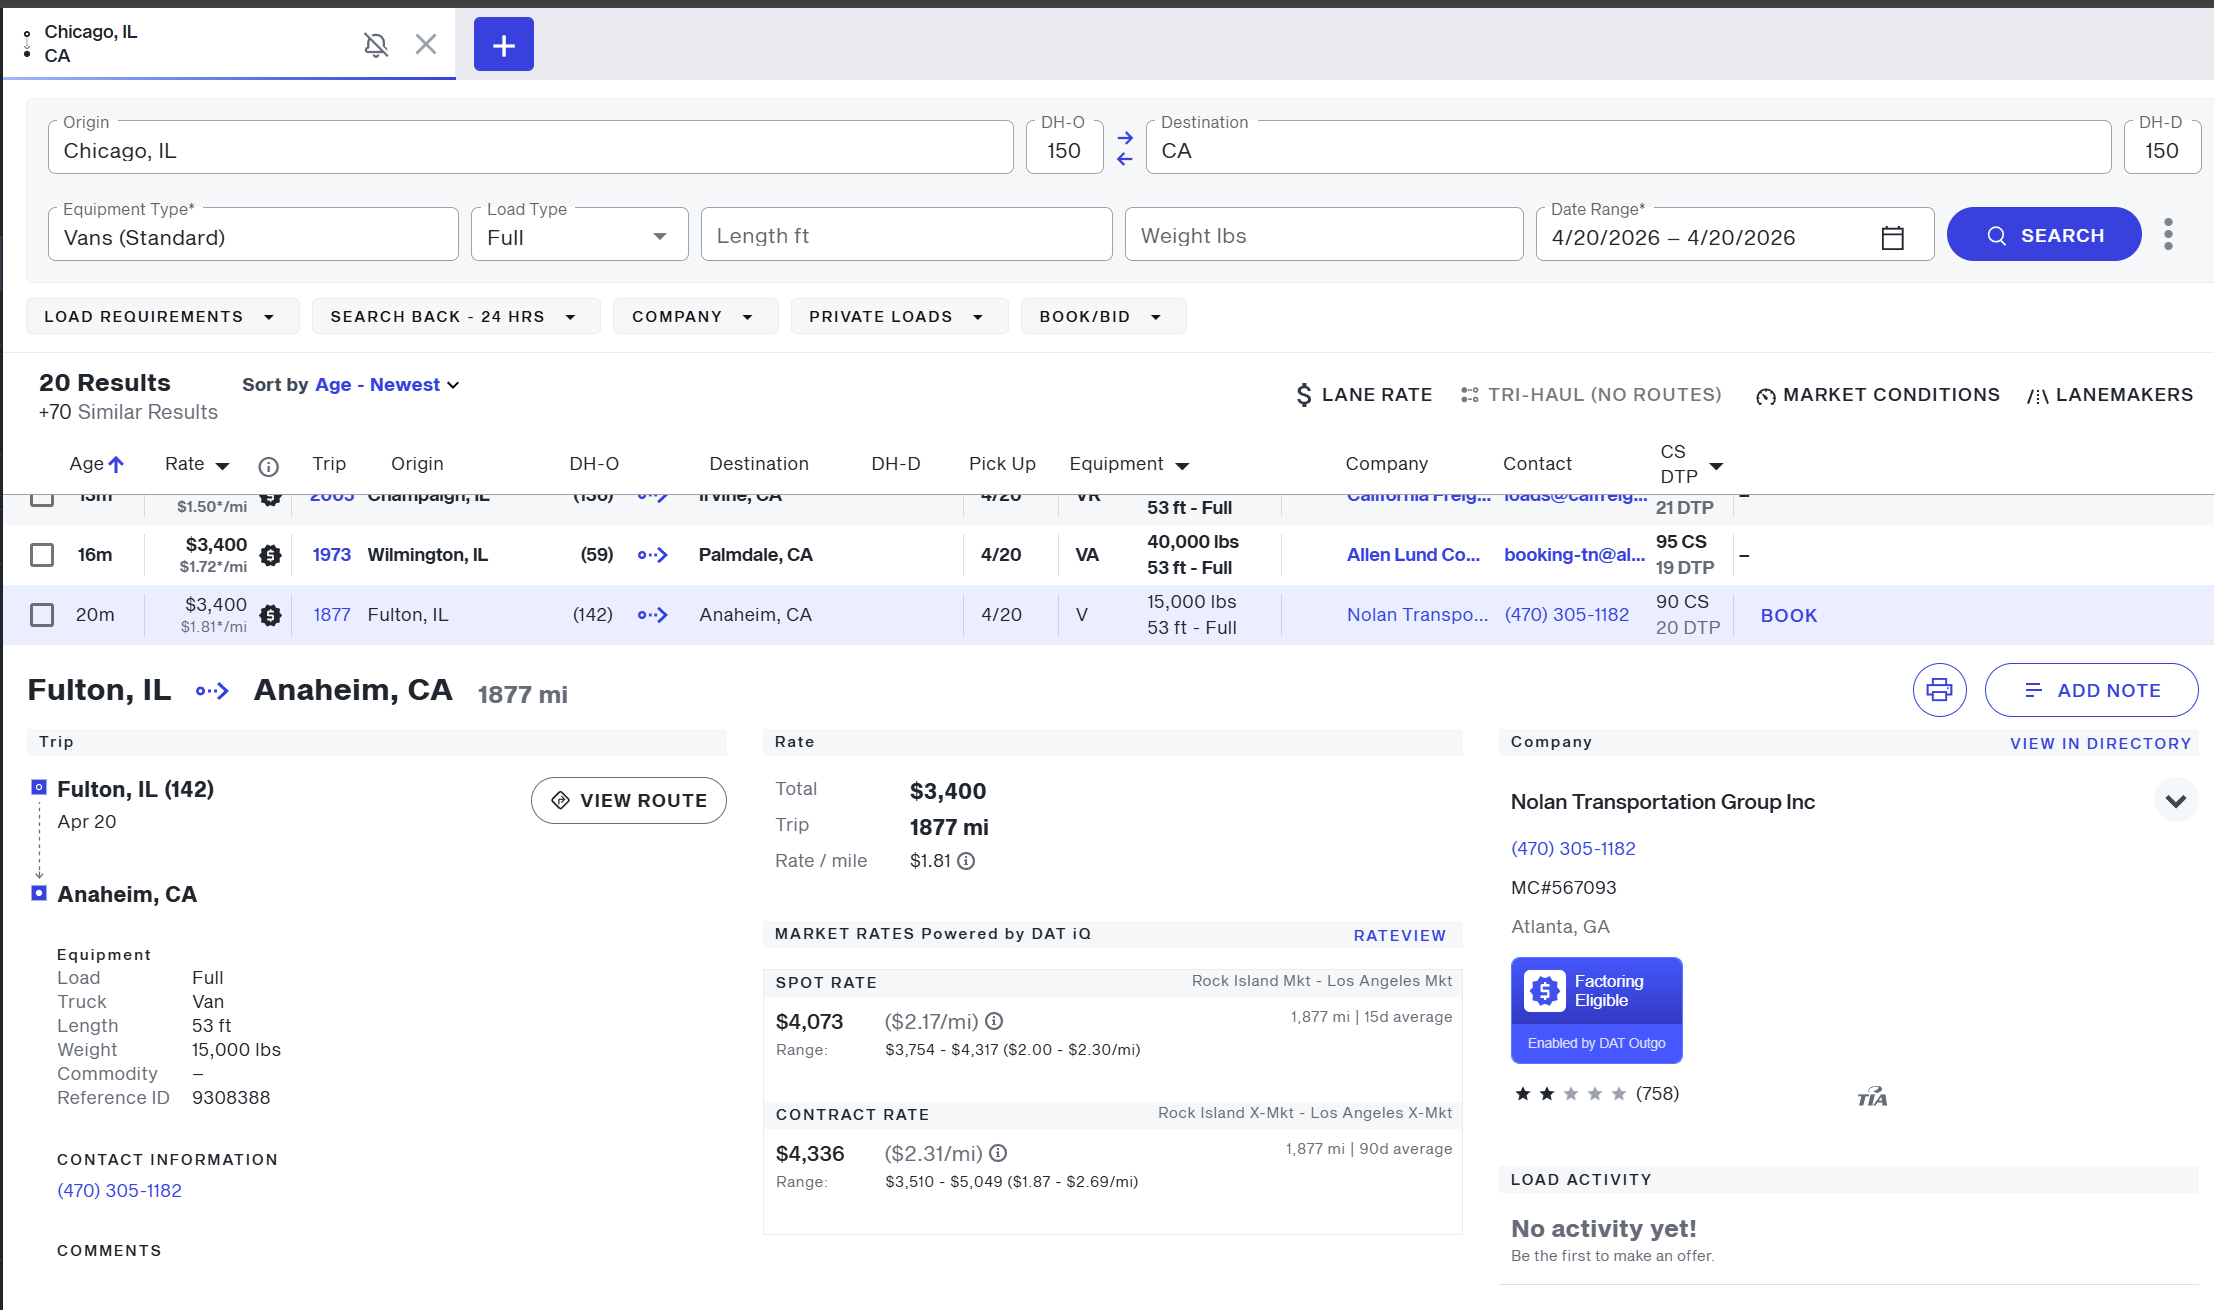Viewport: 2214px width, 1310px height.
Task: Click inside the Weight lbs input field
Action: [x=1324, y=235]
